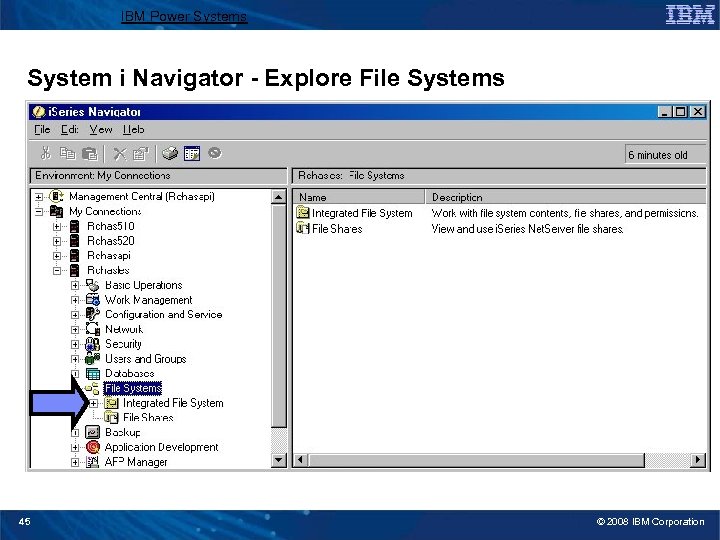This screenshot has width=720, height=540.
Task: Click the horizontal scrollbar thumb in right pane
Action: click(476, 460)
